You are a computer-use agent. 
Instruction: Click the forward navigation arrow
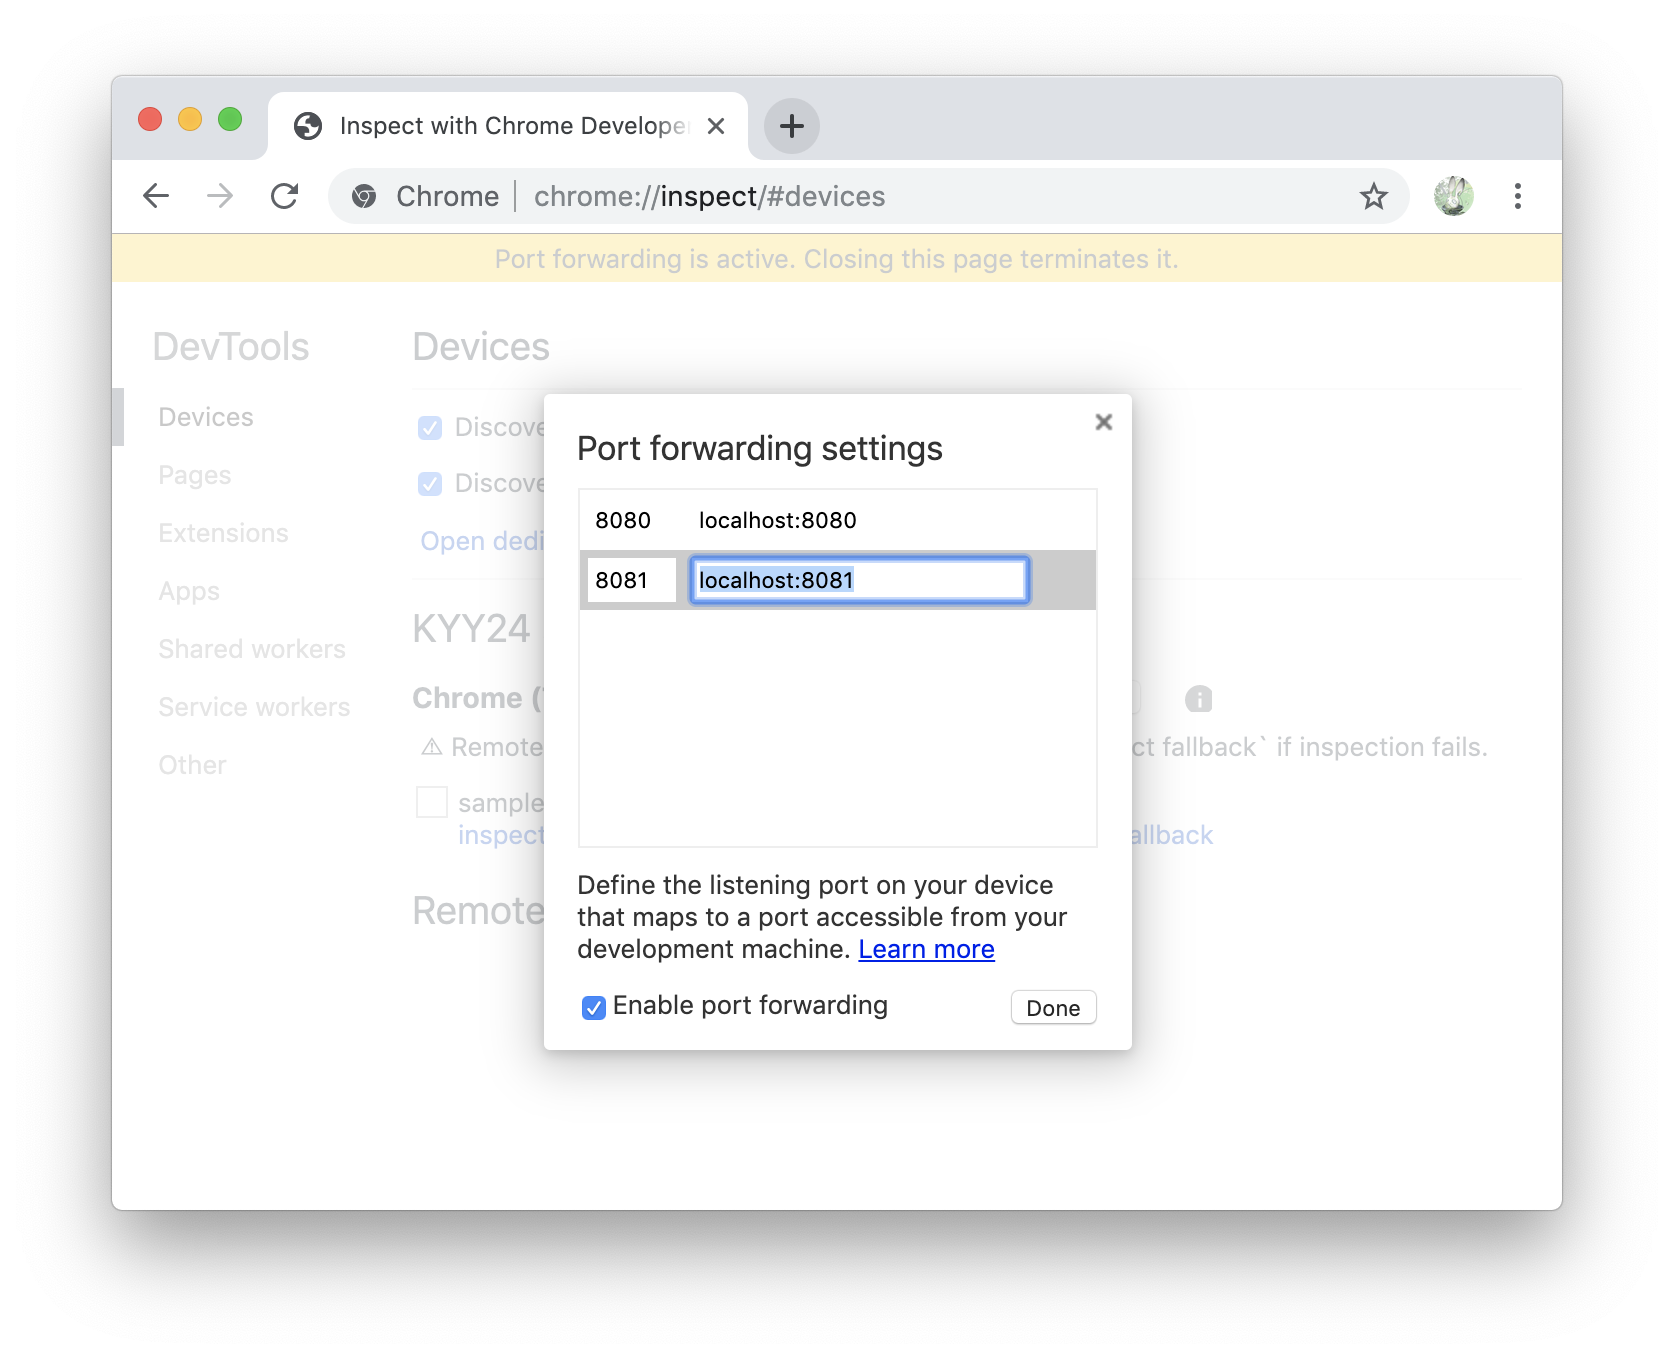click(220, 196)
